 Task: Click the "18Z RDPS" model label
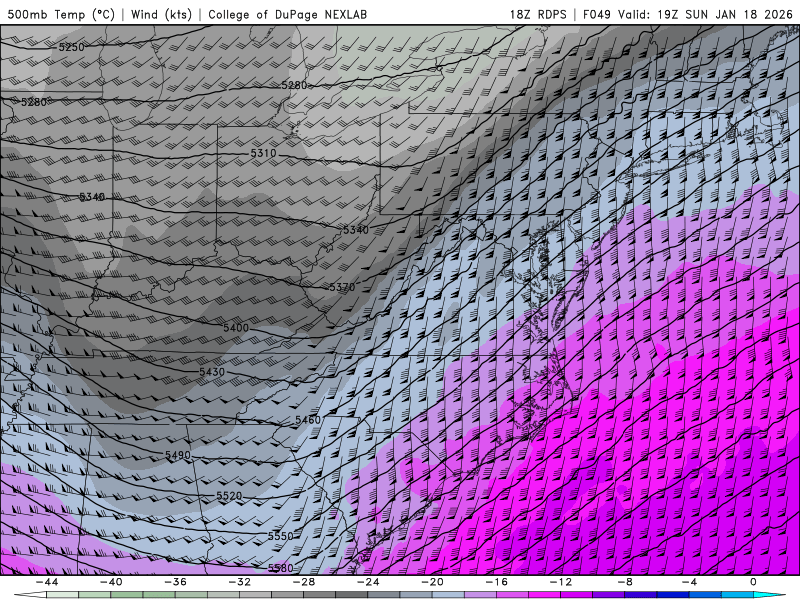point(538,14)
